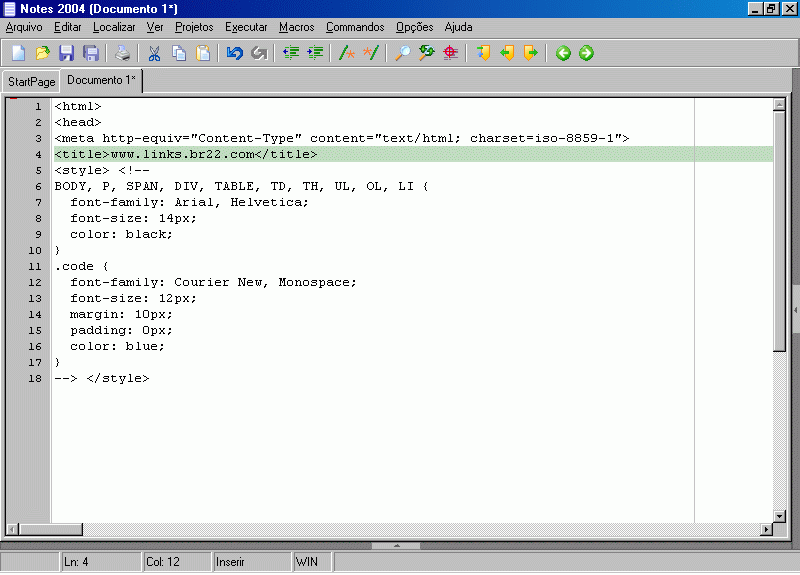Image resolution: width=800 pixels, height=575 pixels.
Task: Open the Commandos menu
Action: pos(355,27)
